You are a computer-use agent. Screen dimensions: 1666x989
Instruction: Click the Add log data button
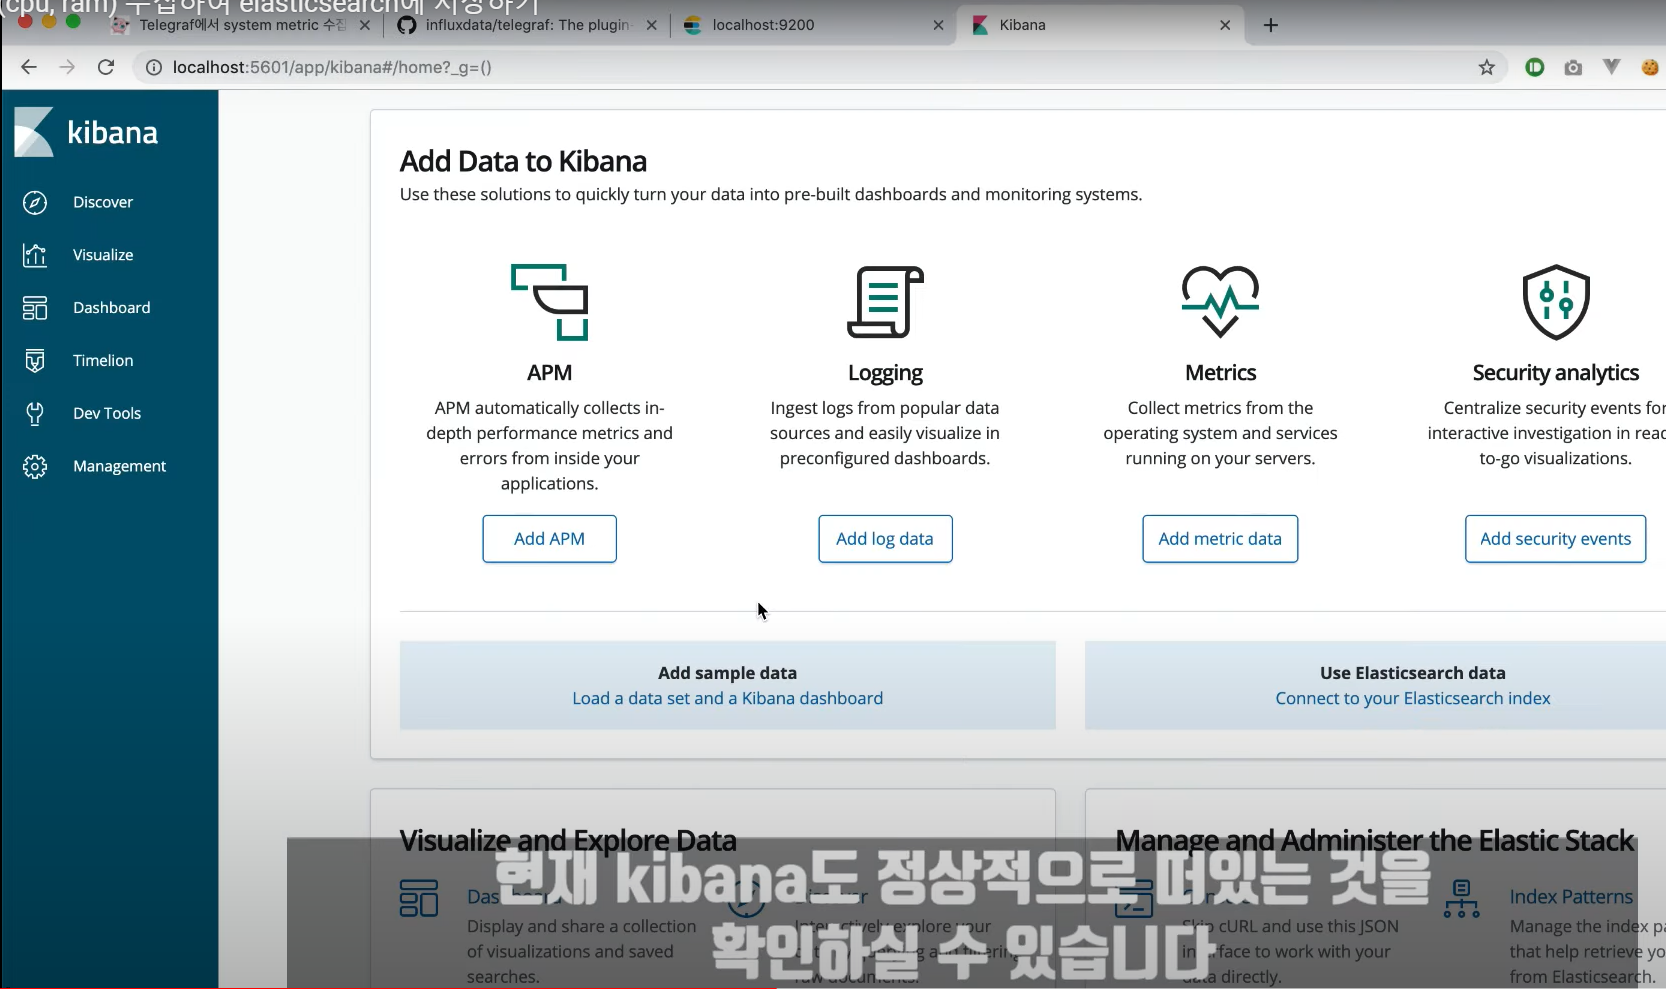885,539
